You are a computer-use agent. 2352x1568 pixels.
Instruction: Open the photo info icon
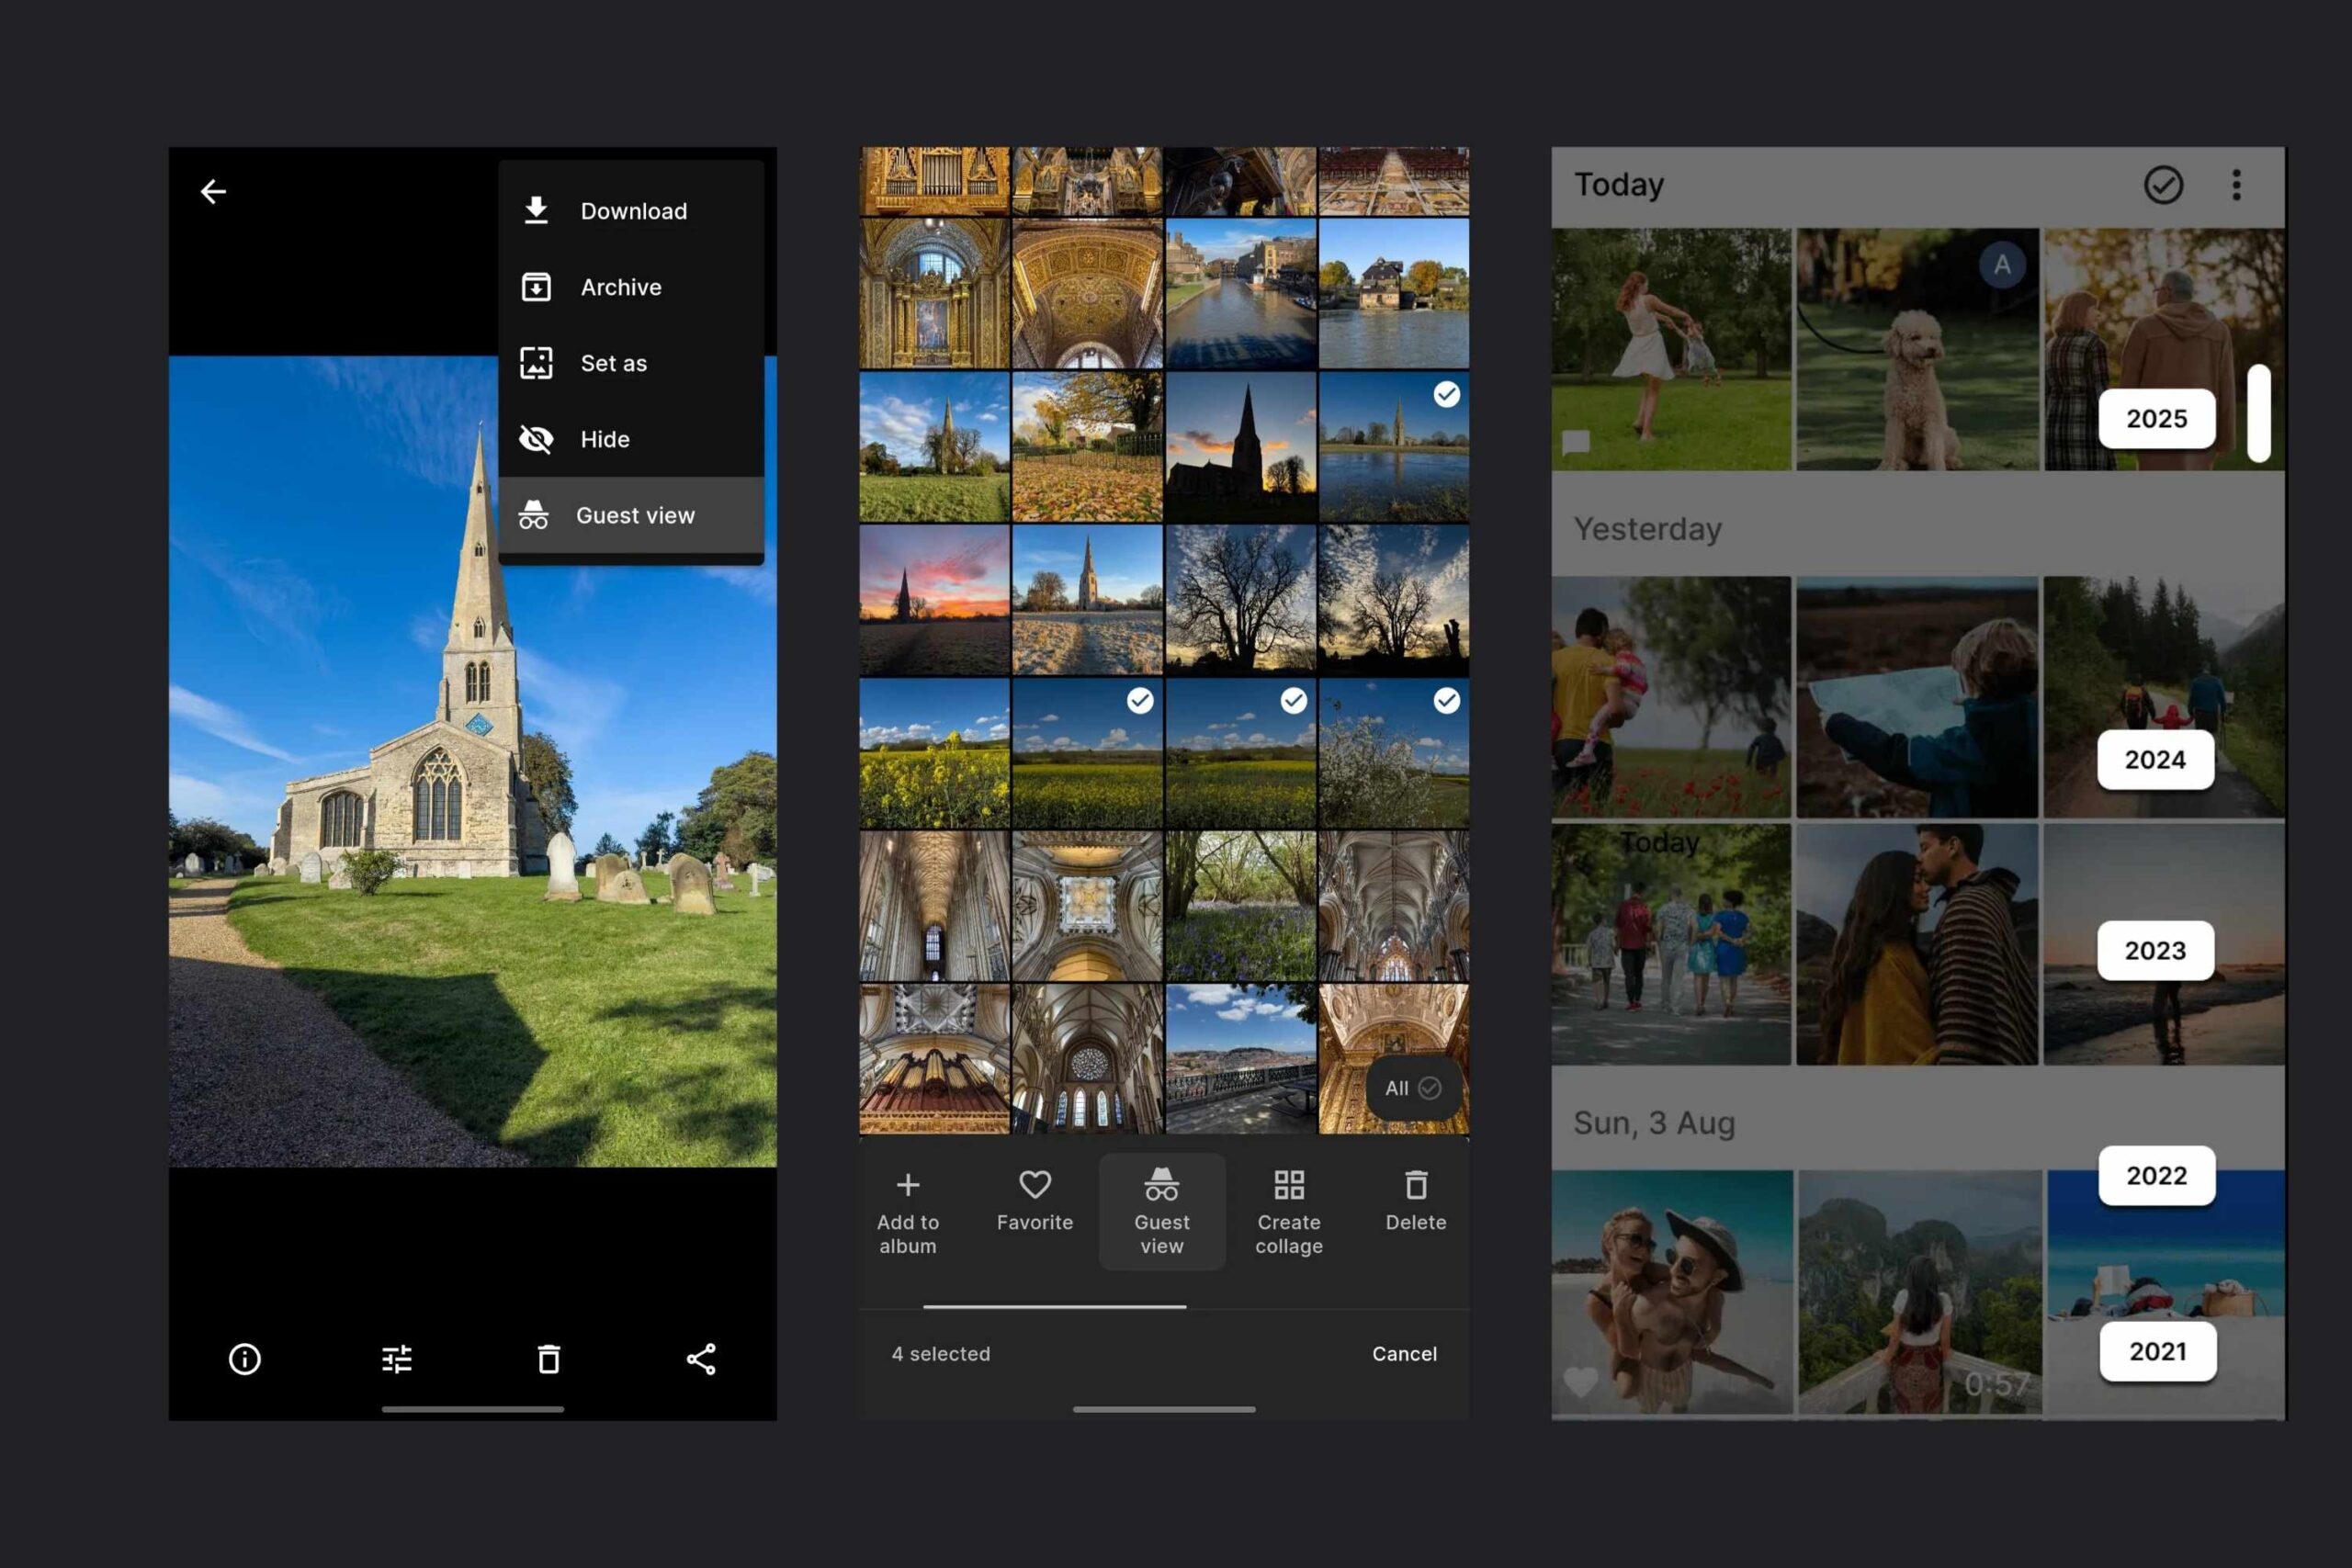(x=245, y=1359)
